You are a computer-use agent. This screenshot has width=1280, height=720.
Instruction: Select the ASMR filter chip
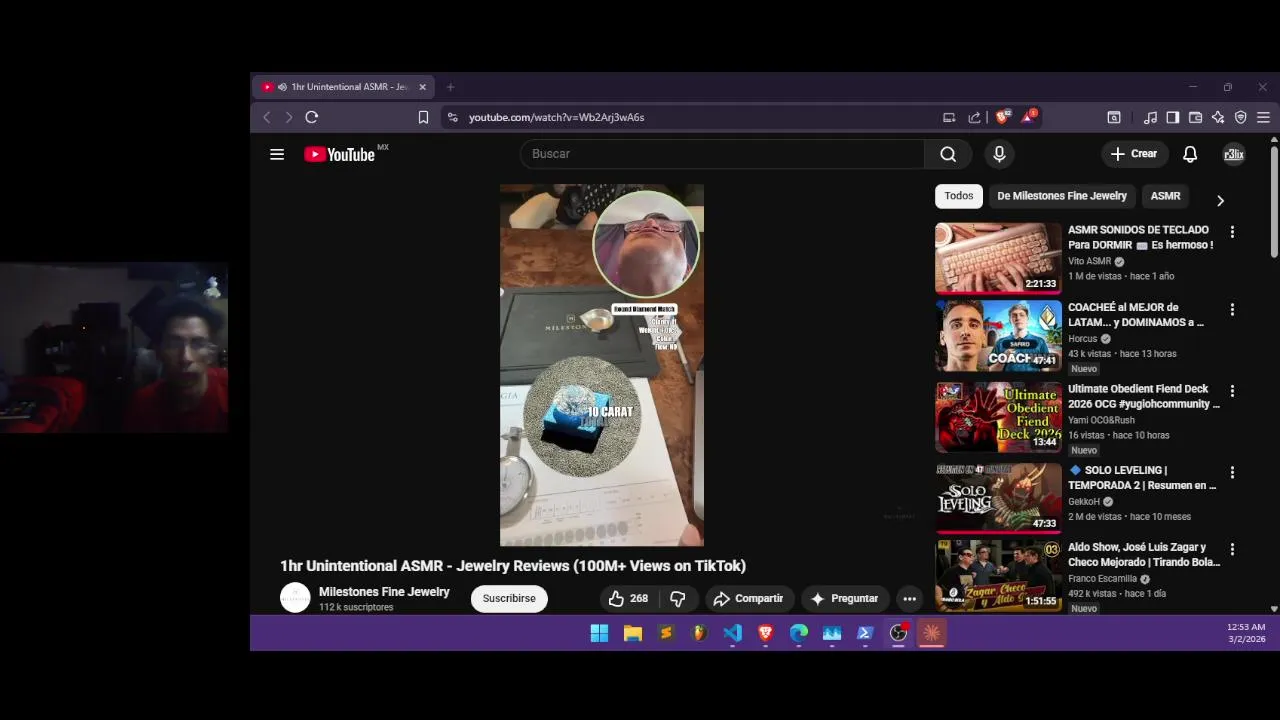[x=1165, y=196]
